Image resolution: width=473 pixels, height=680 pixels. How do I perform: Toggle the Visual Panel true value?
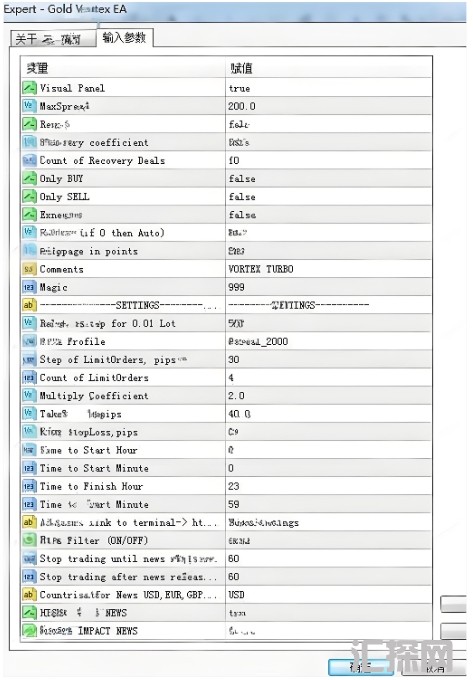coord(328,88)
